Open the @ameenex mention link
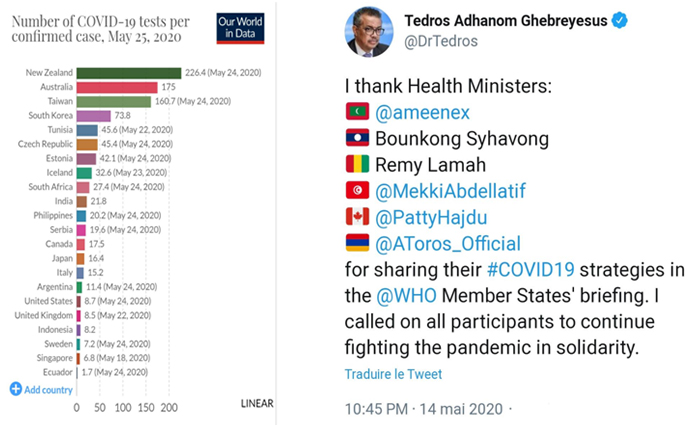Screen dimensions: 700x427 click(422, 113)
